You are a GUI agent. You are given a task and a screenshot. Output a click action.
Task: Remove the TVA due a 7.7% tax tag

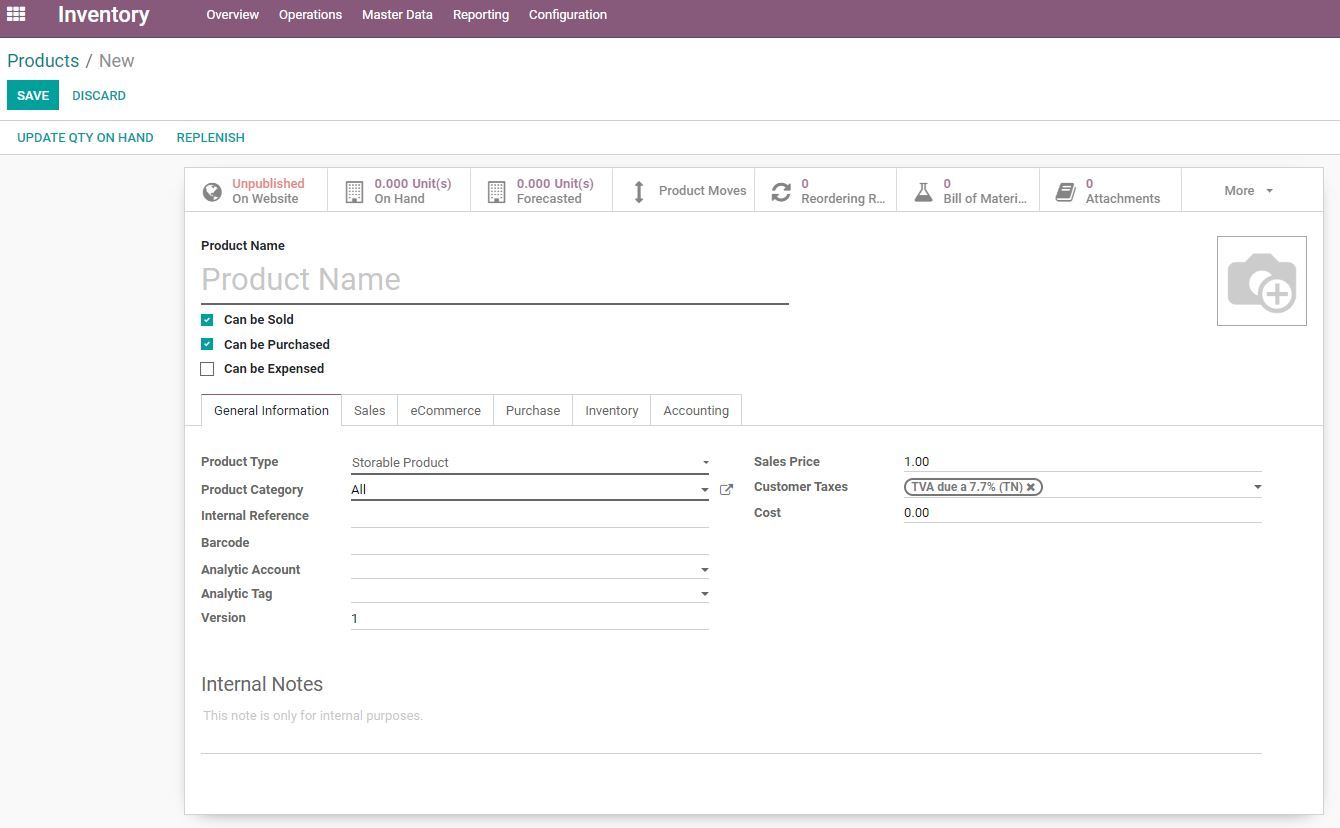pos(1031,487)
